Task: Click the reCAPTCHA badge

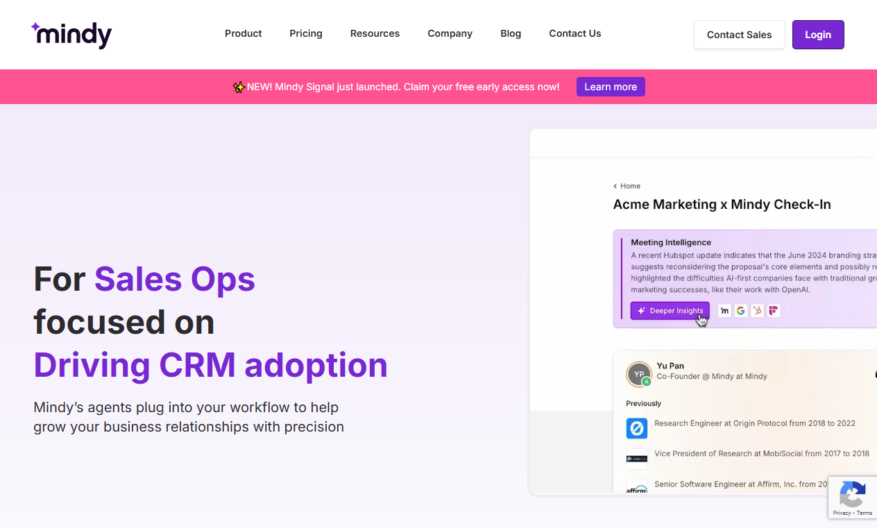Action: 852,497
